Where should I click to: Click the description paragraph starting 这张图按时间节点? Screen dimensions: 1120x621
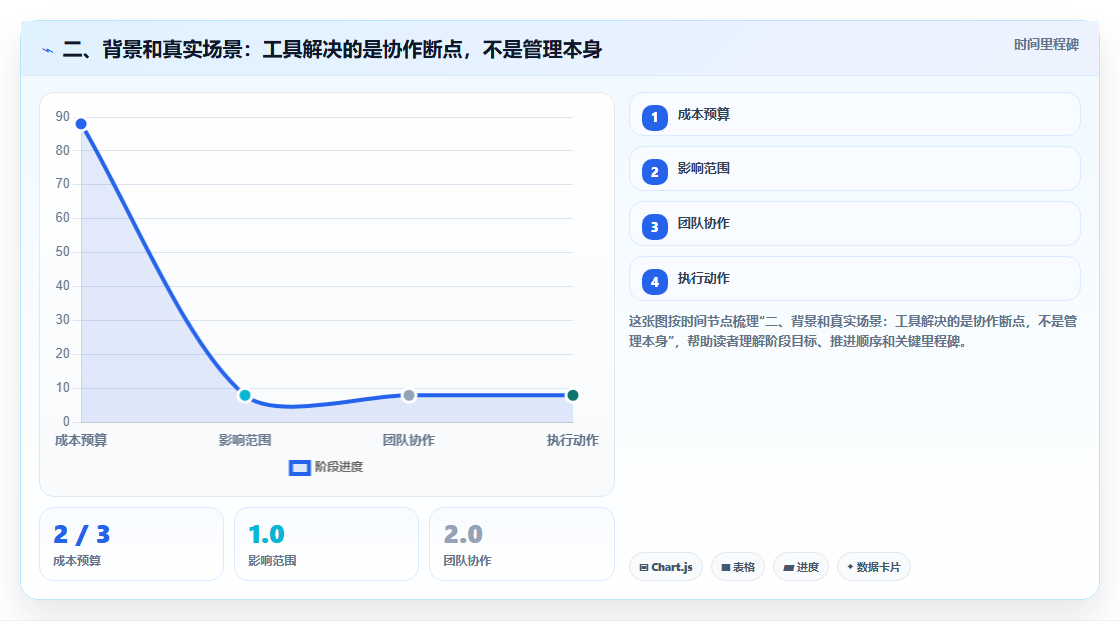tap(853, 332)
